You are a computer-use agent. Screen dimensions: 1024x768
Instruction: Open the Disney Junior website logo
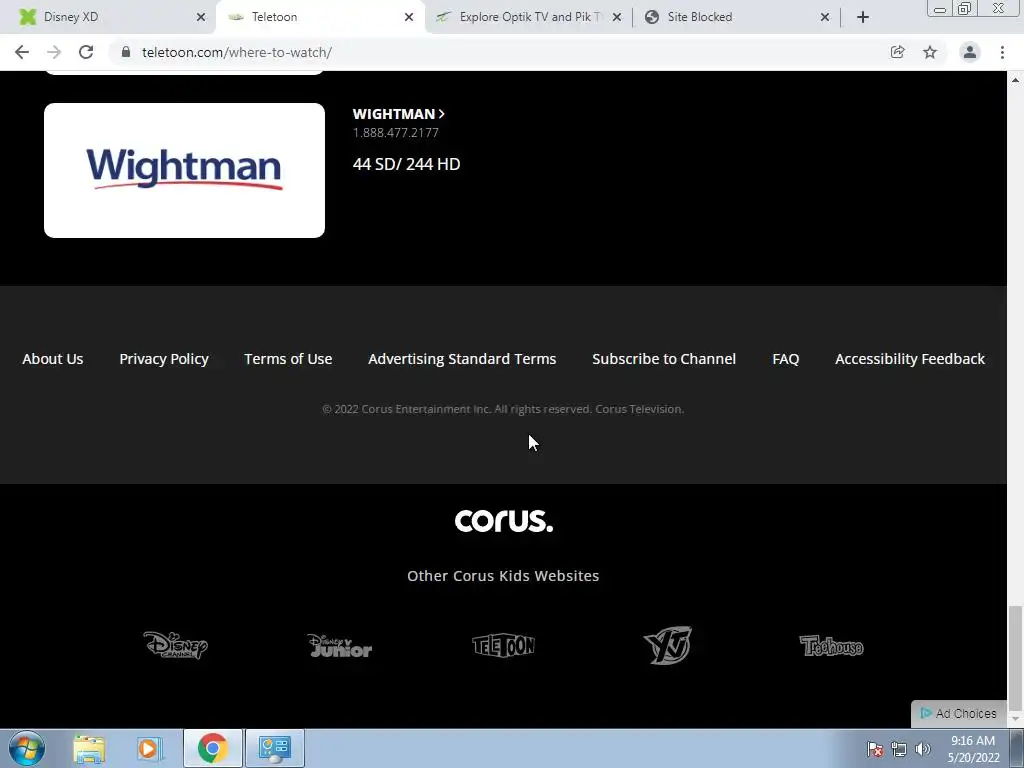click(x=340, y=645)
